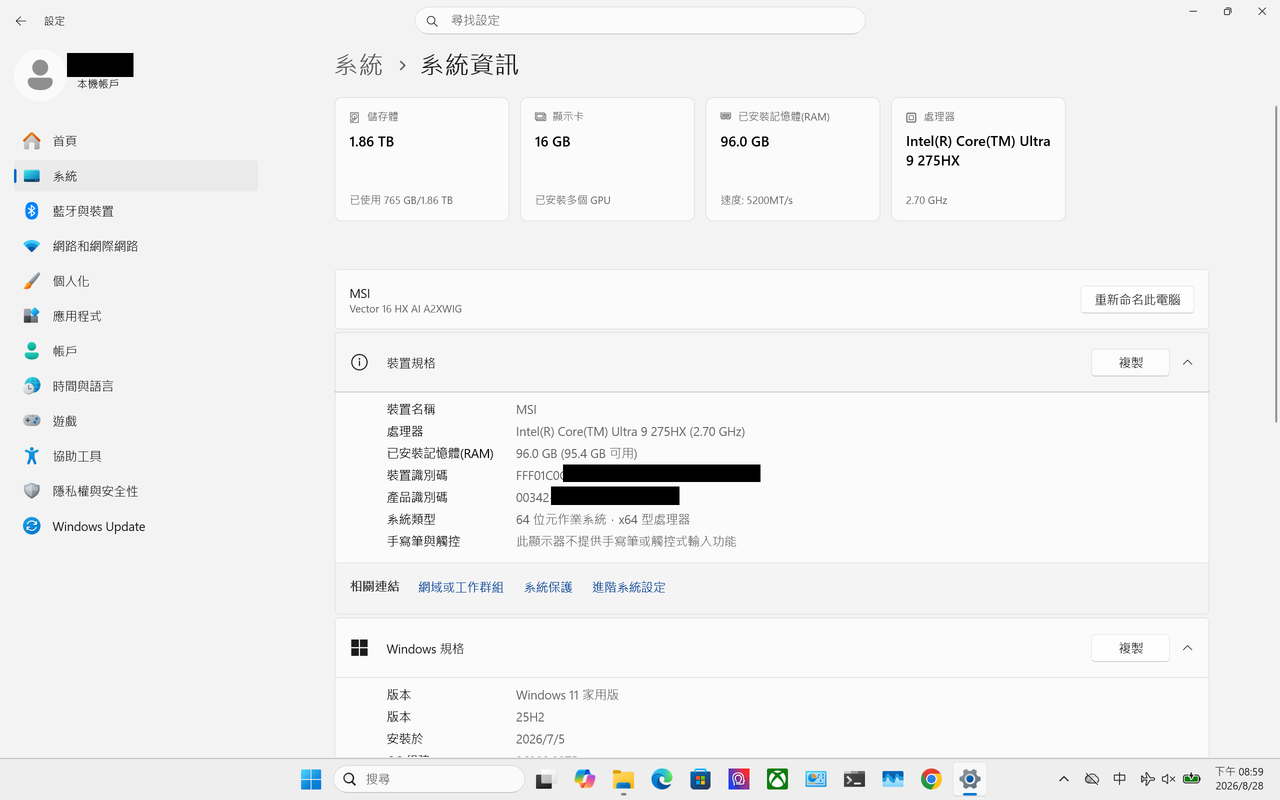Image resolution: width=1280 pixels, height=800 pixels.
Task: Click 重新命名此電腦 button
Action: click(x=1137, y=299)
